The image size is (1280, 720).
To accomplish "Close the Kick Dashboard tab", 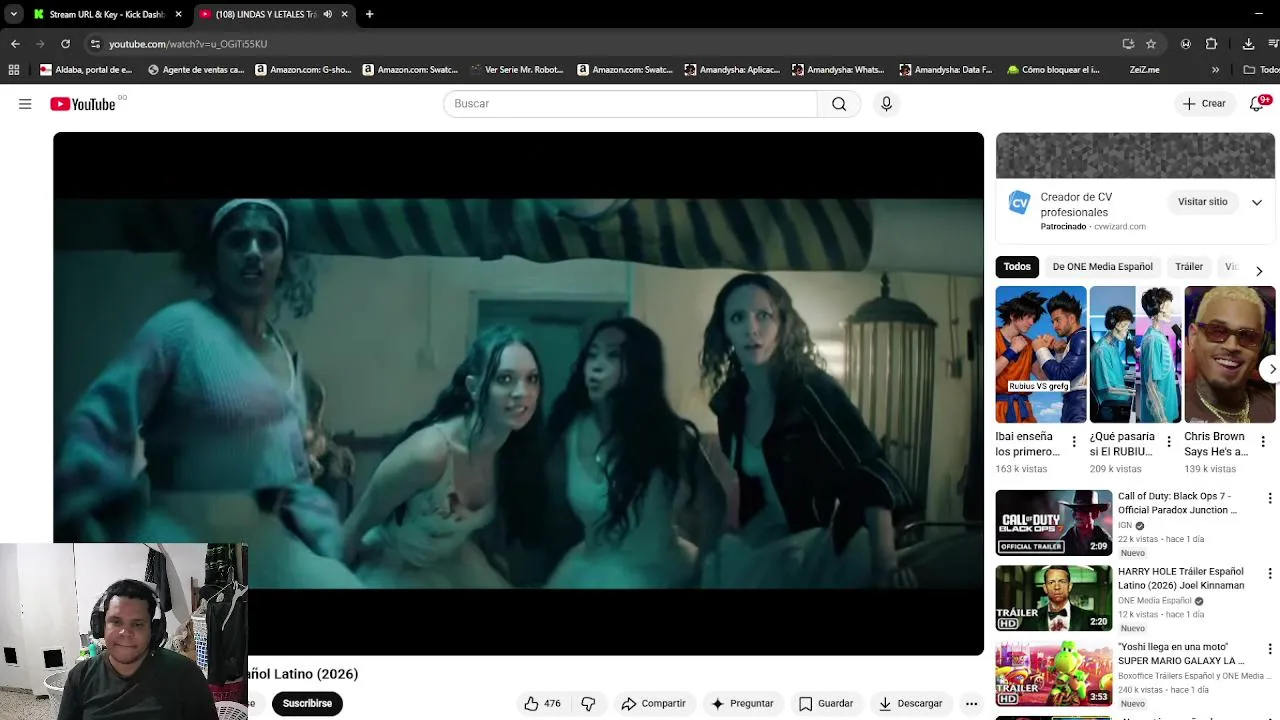I will point(178,14).
